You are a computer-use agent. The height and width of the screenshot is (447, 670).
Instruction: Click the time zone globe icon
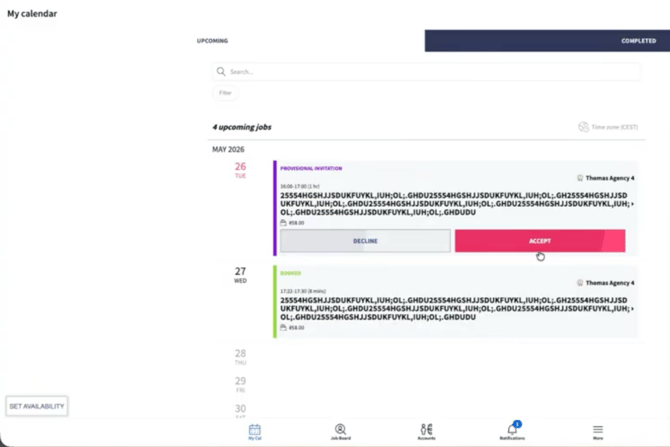pyautogui.click(x=583, y=127)
